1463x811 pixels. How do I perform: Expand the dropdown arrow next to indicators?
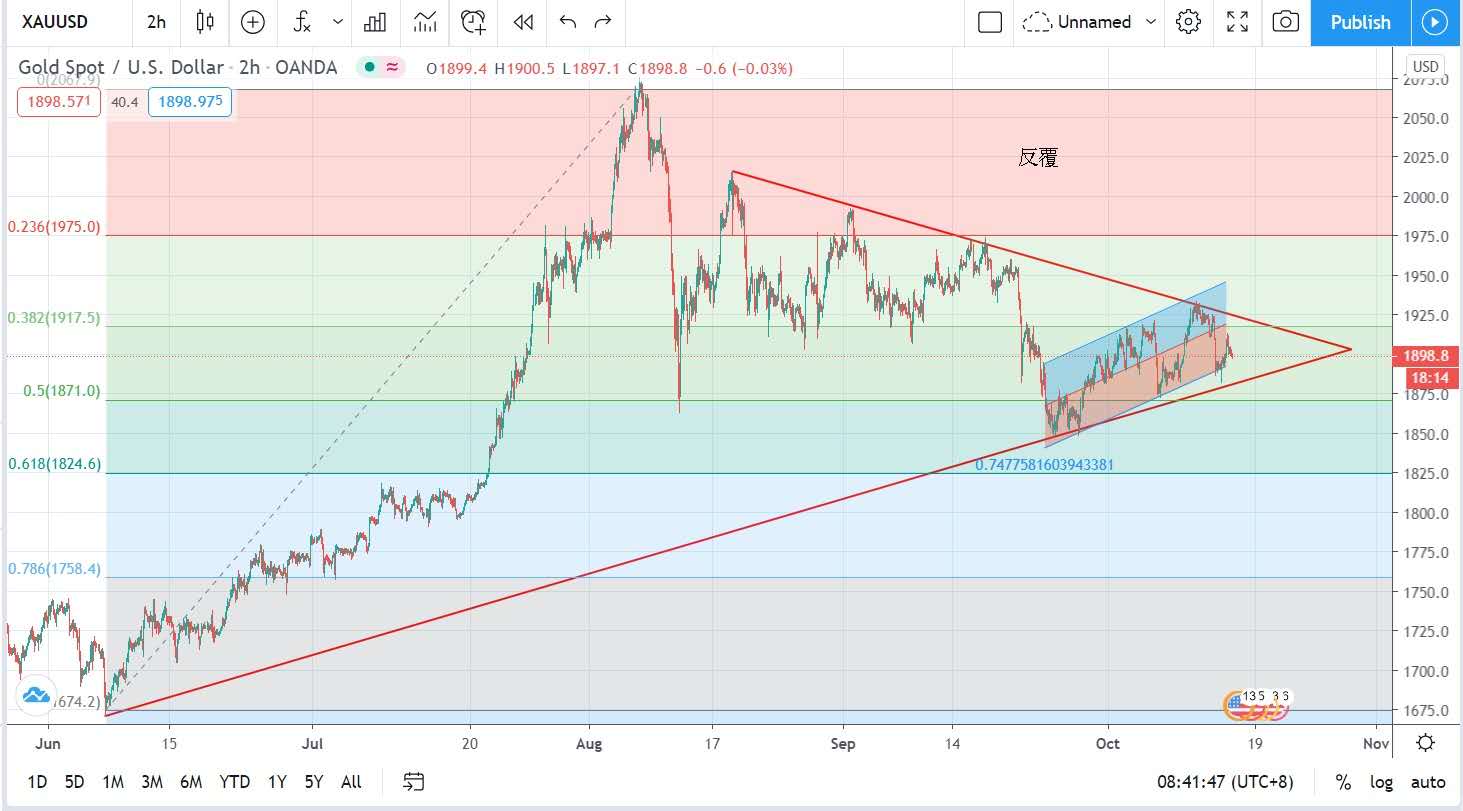(338, 22)
